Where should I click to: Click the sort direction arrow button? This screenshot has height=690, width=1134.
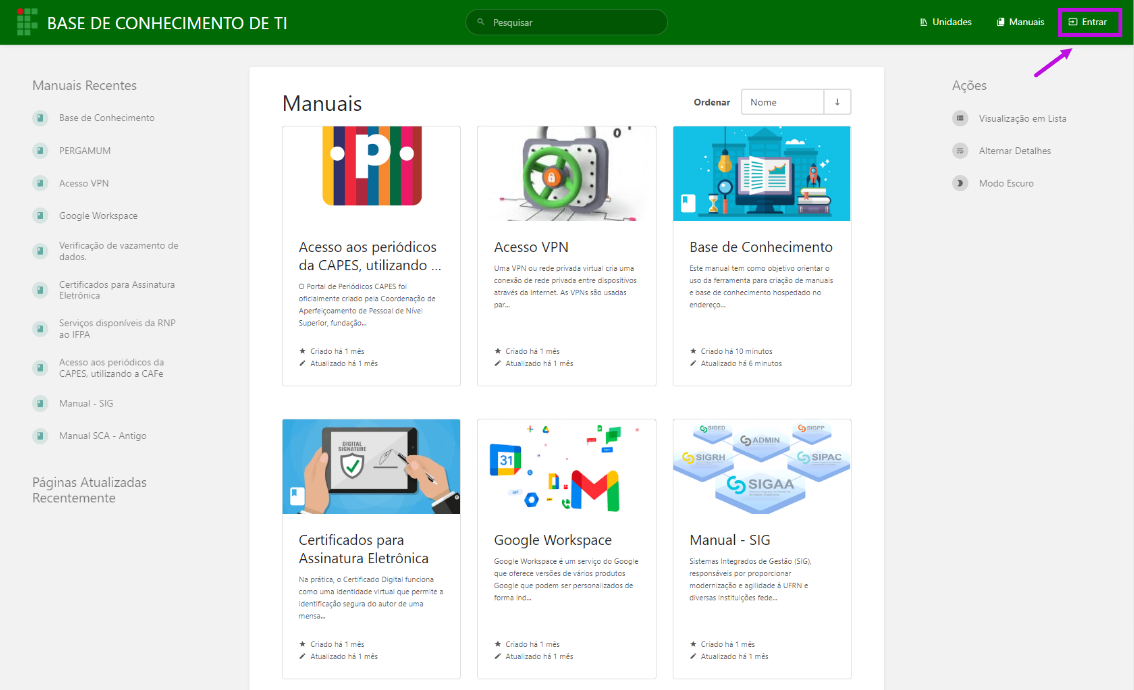837,102
